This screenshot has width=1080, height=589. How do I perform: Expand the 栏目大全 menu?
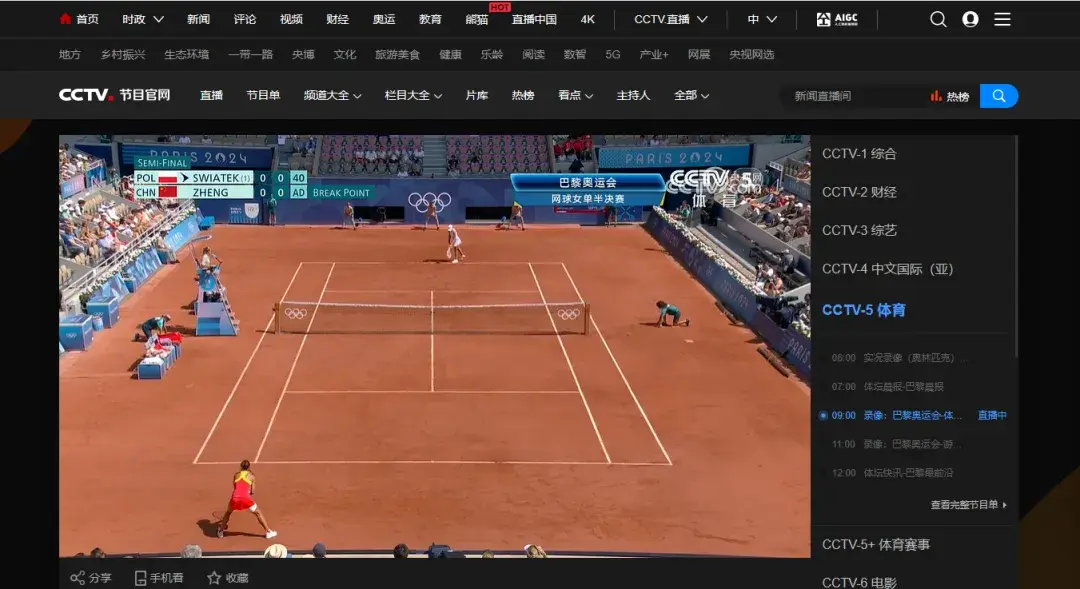click(413, 95)
